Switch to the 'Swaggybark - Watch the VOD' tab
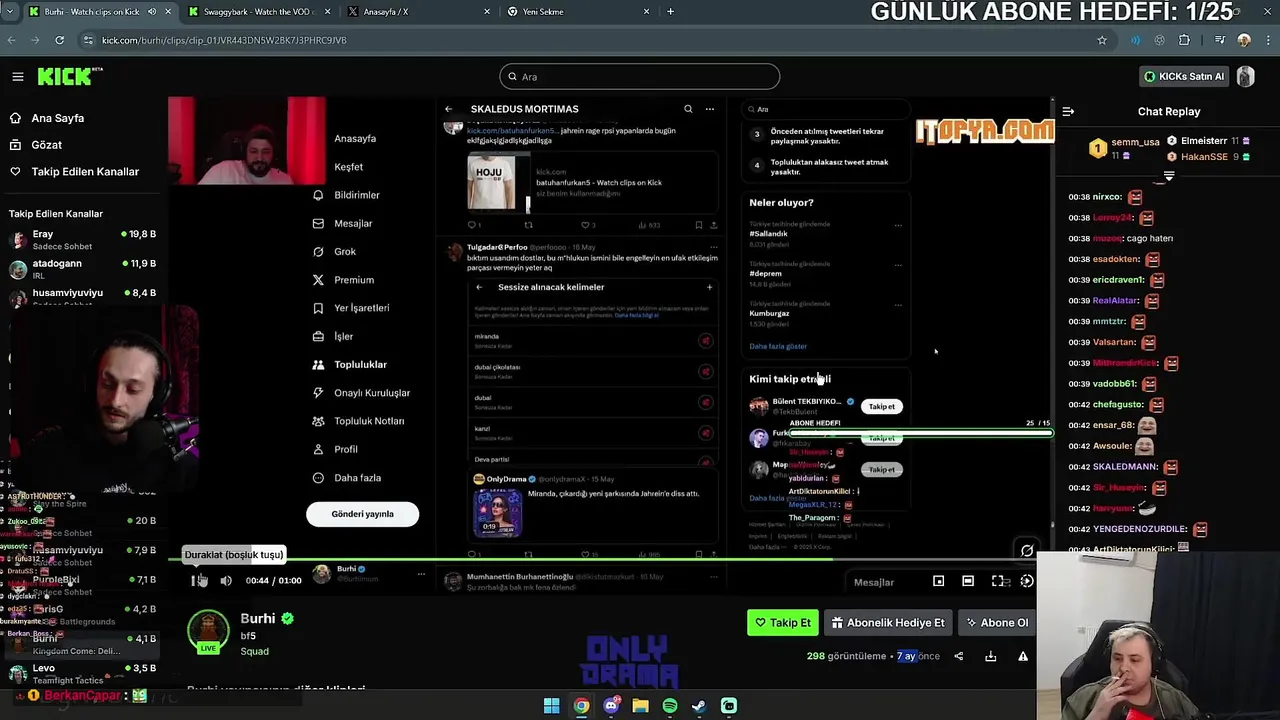The width and height of the screenshot is (1280, 720). [x=259, y=12]
